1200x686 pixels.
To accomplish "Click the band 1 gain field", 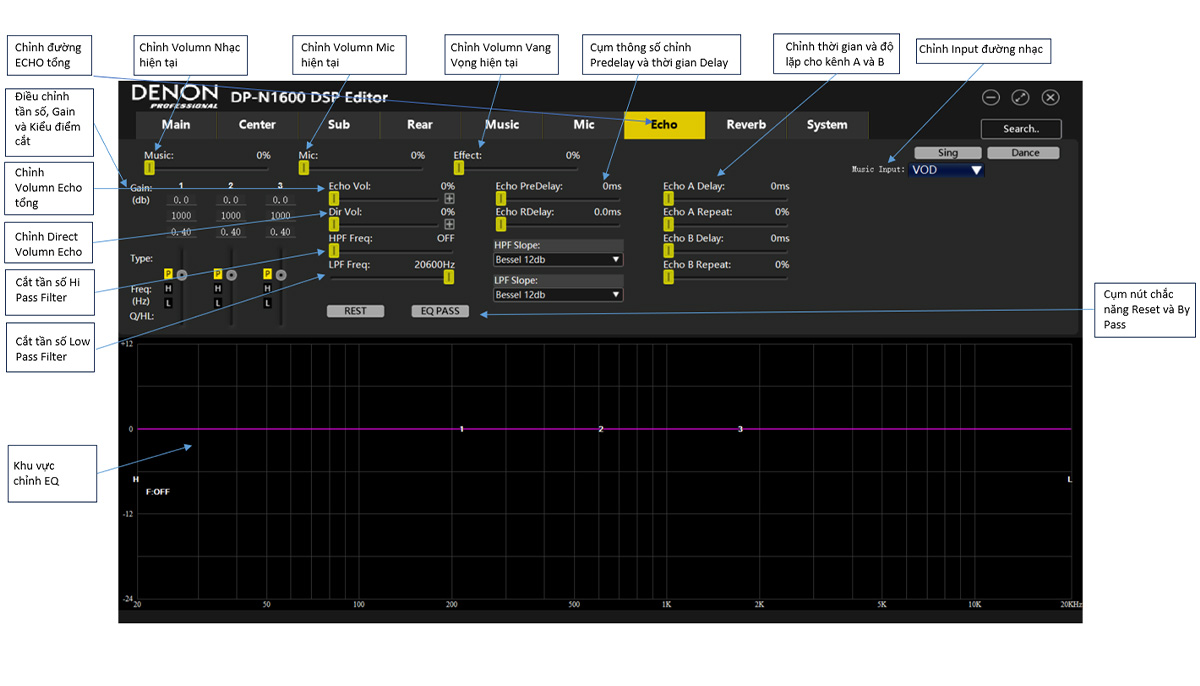I will tap(180, 200).
